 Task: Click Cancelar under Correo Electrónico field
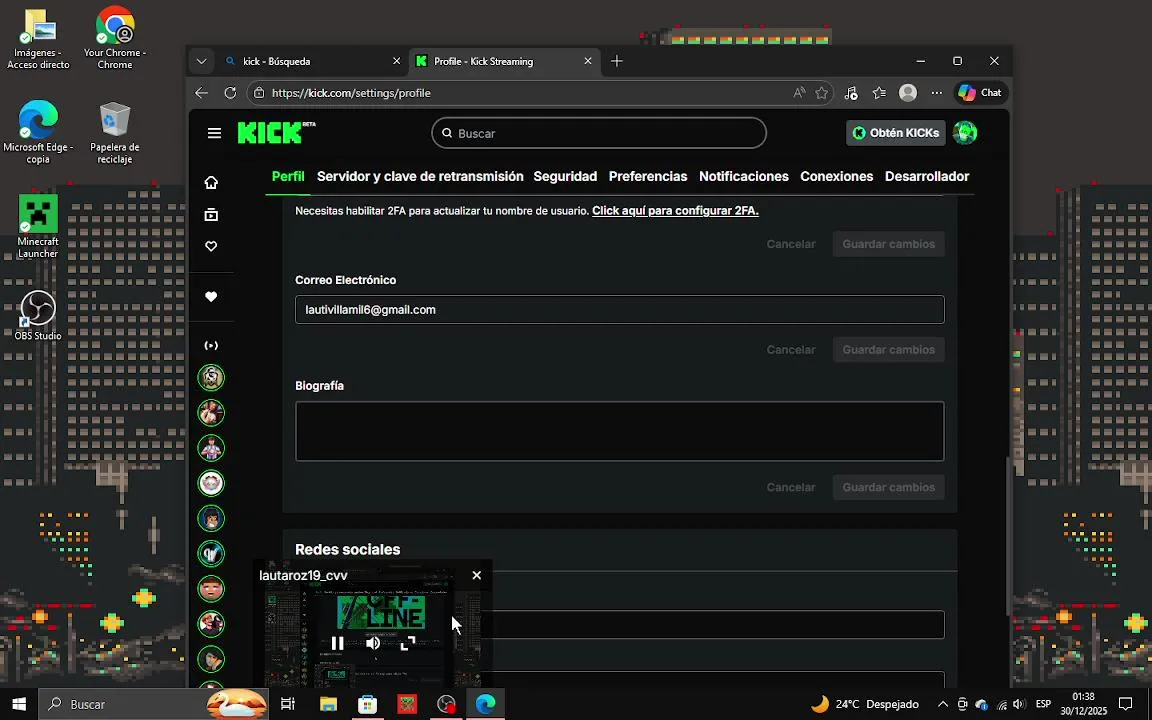coord(791,350)
